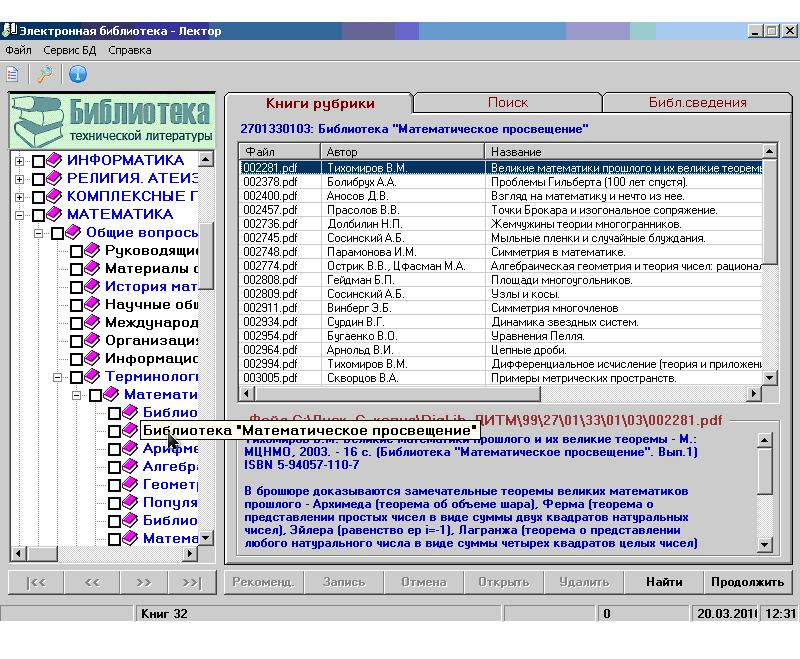Sort by the Название column header
Screen dimensions: 800x659
(x=623, y=151)
